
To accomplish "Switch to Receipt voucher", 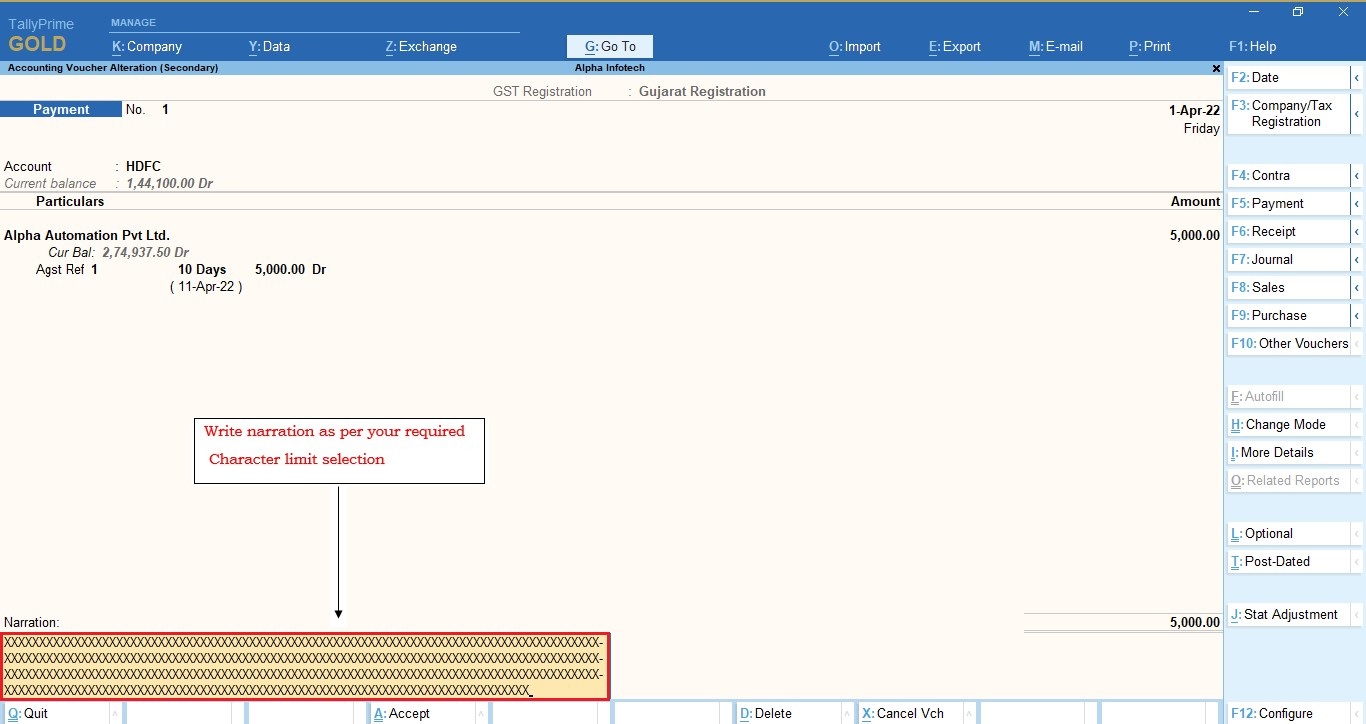I will [1280, 231].
